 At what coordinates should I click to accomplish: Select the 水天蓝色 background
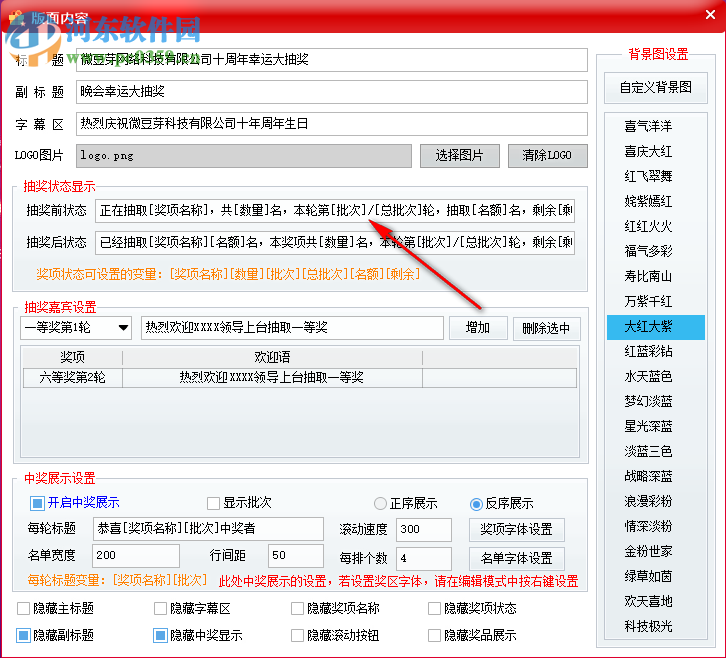[656, 376]
